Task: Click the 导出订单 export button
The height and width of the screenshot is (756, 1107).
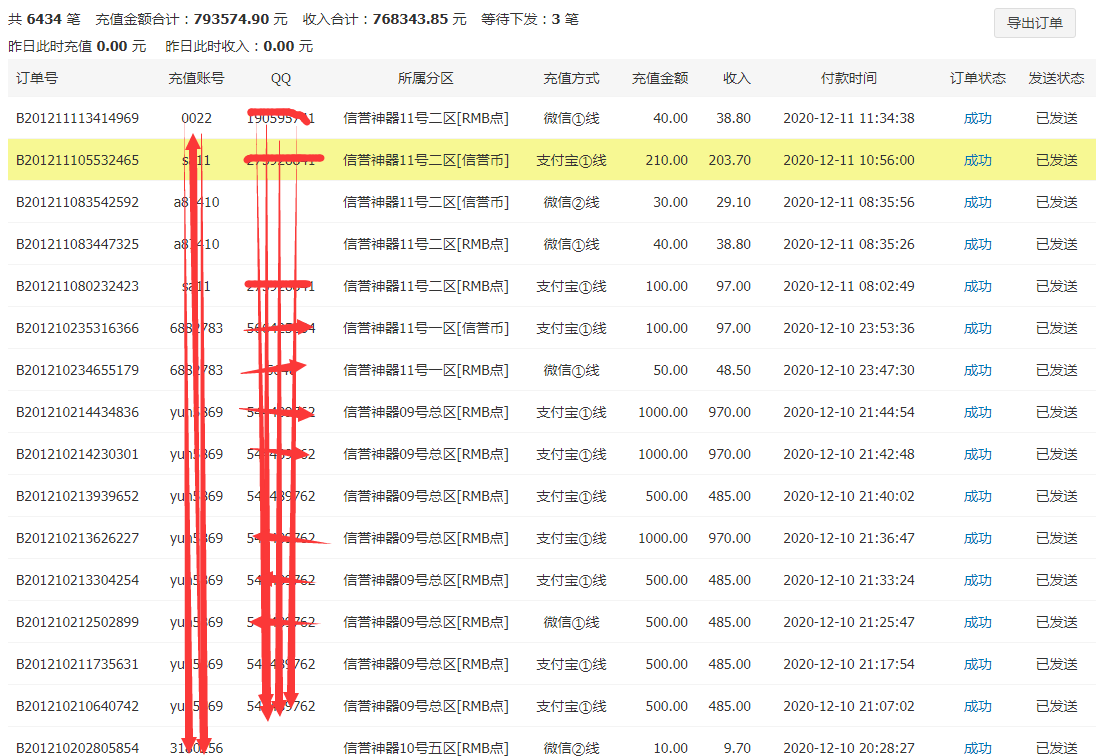Action: pos(1035,23)
